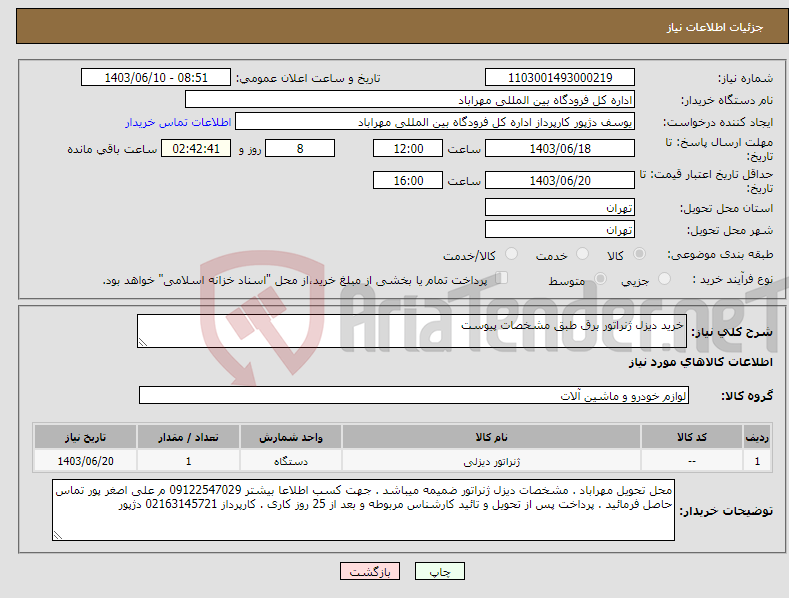Click the نام کالا column header
789x598 pixels.
[491, 437]
